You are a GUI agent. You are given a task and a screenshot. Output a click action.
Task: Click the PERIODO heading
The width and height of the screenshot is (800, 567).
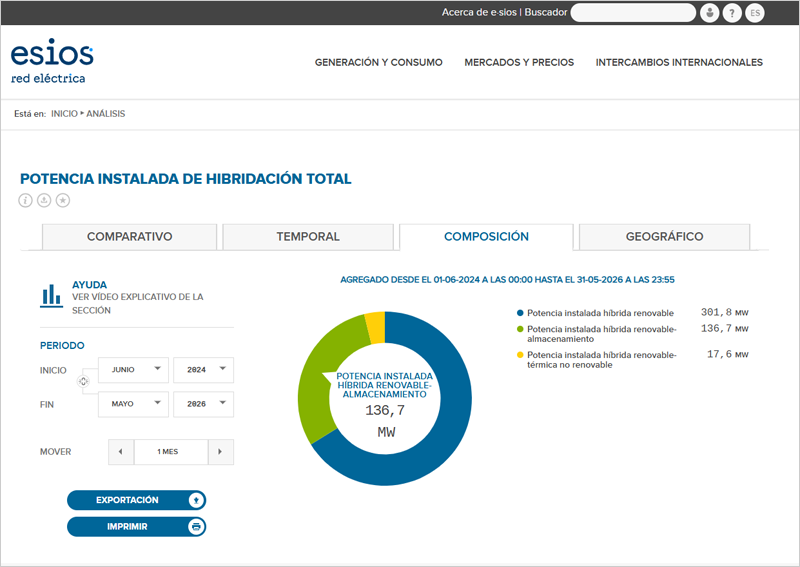[x=62, y=346]
